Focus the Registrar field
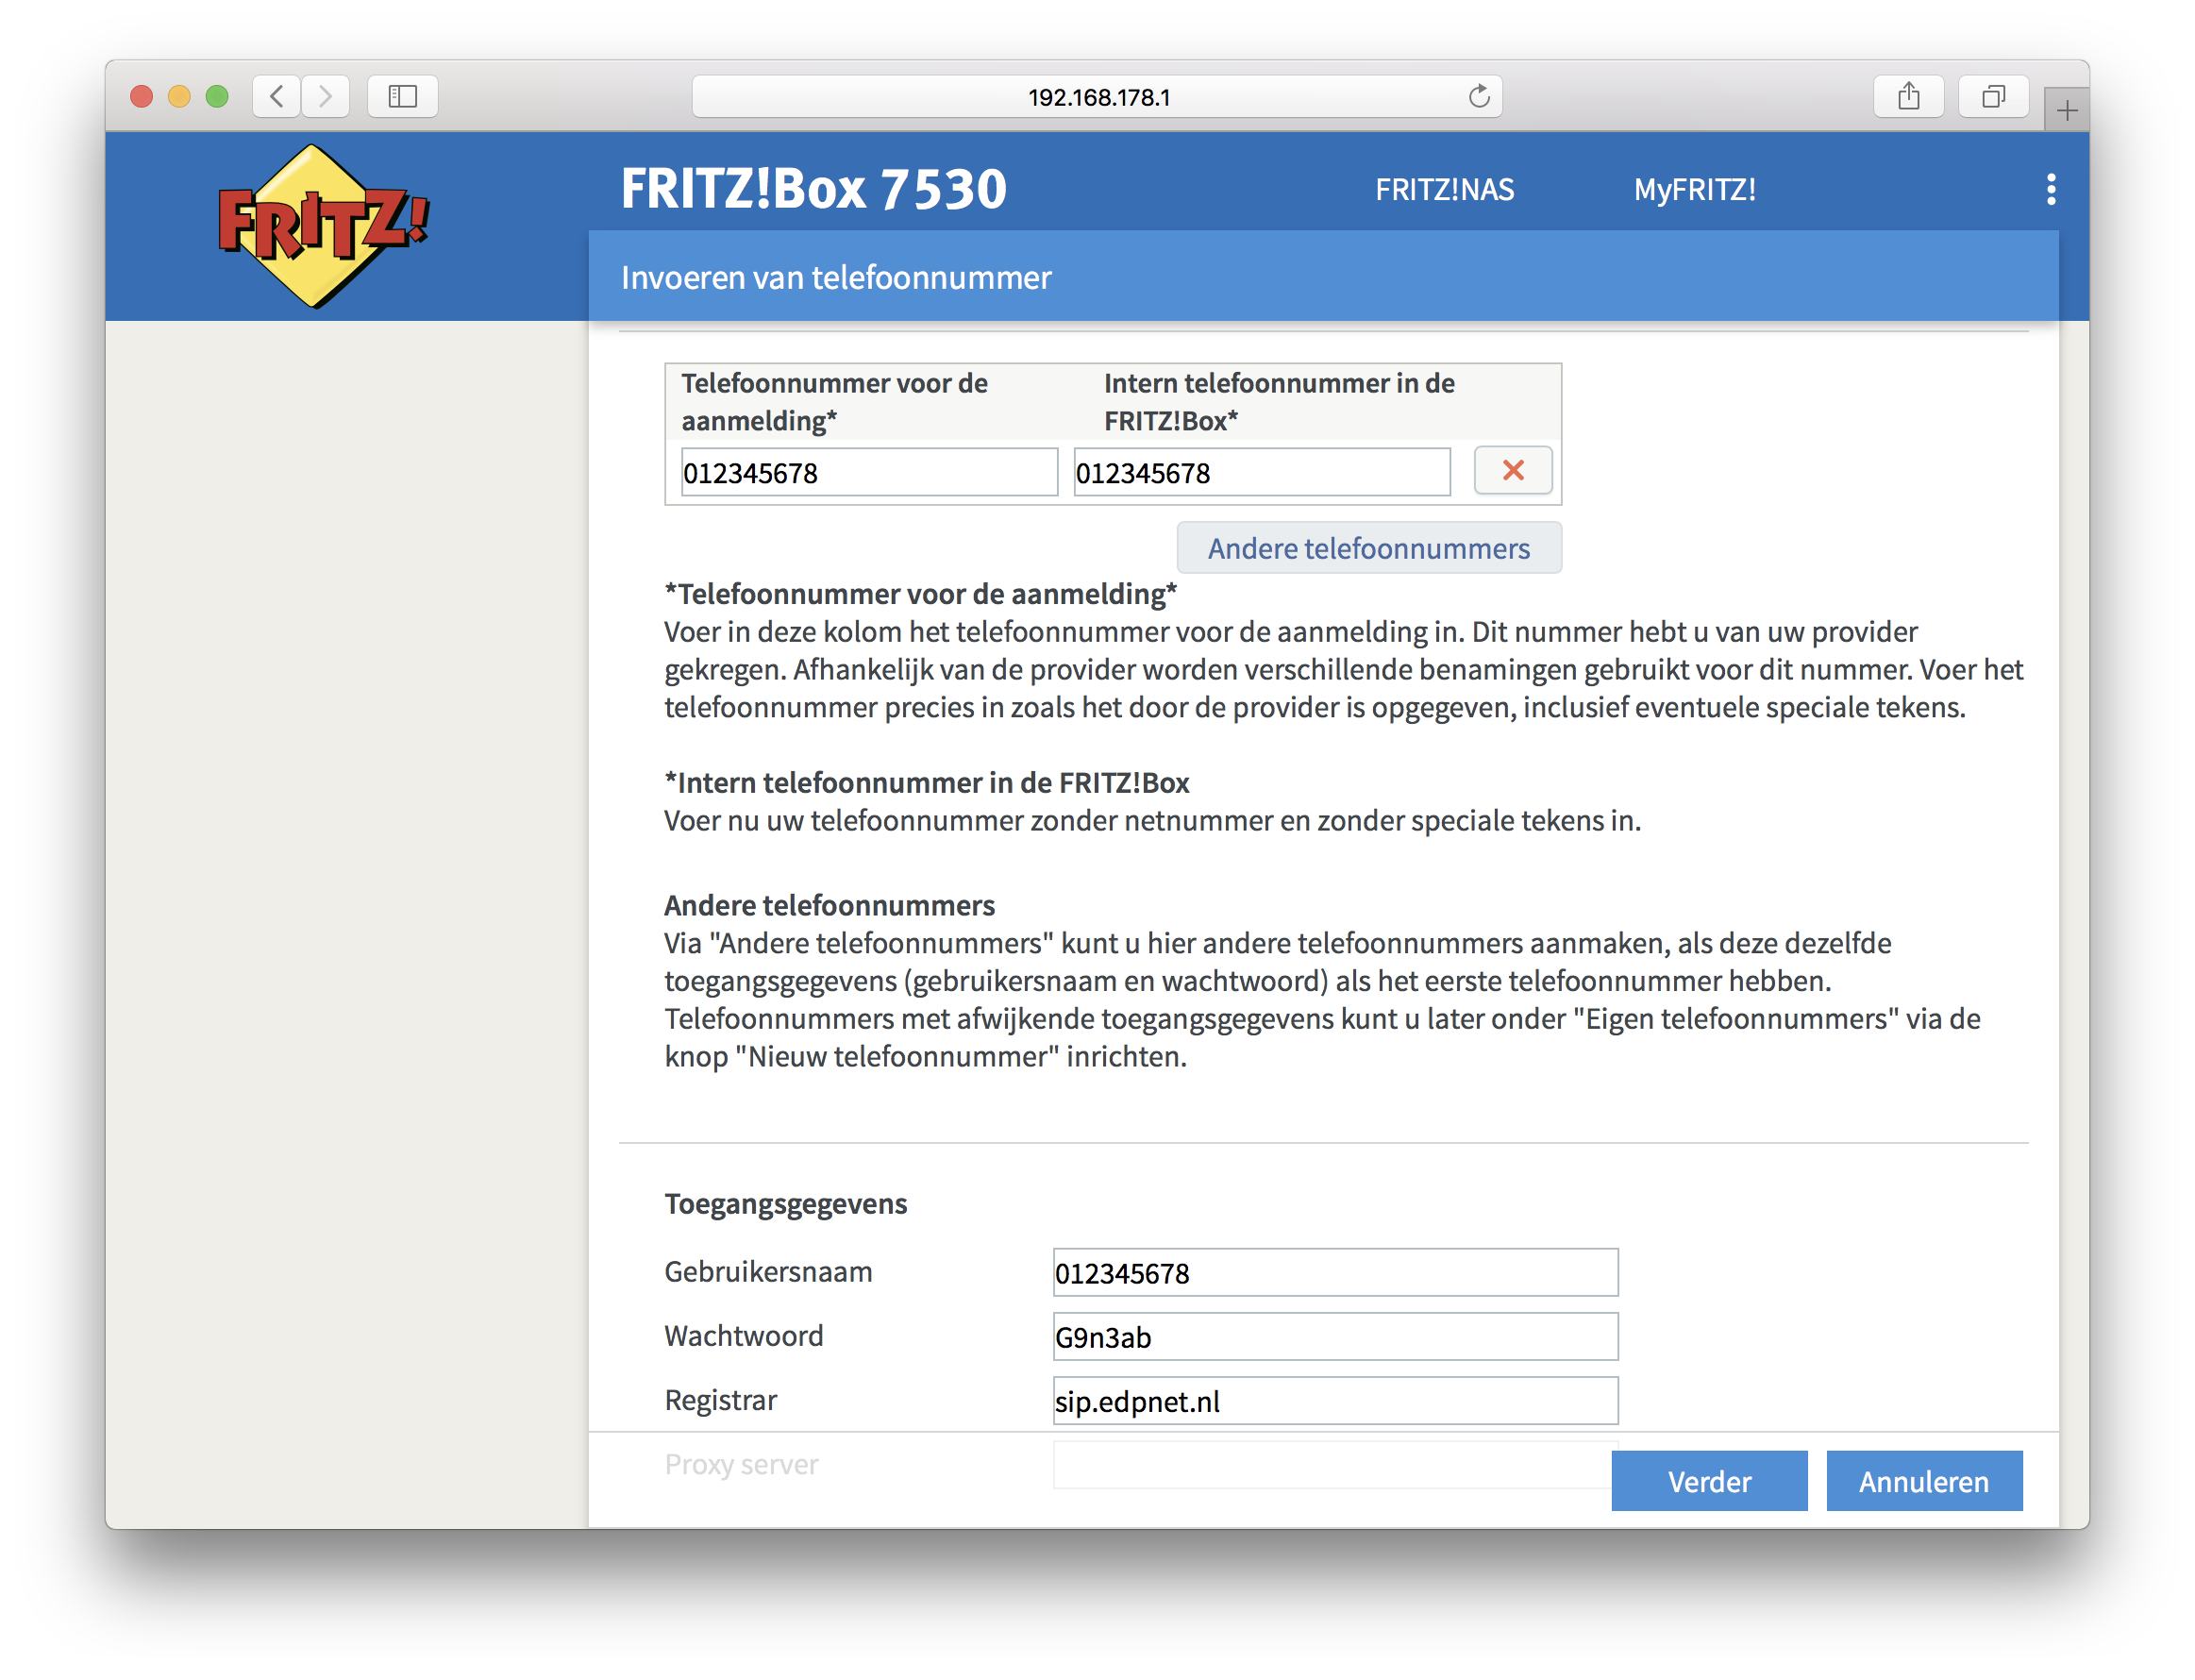 [x=1335, y=1400]
